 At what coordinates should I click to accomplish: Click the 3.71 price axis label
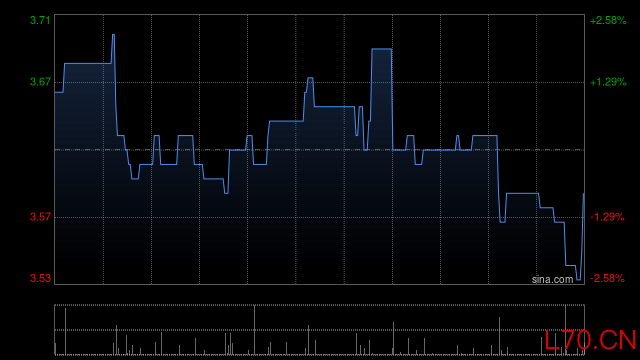[x=40, y=20]
